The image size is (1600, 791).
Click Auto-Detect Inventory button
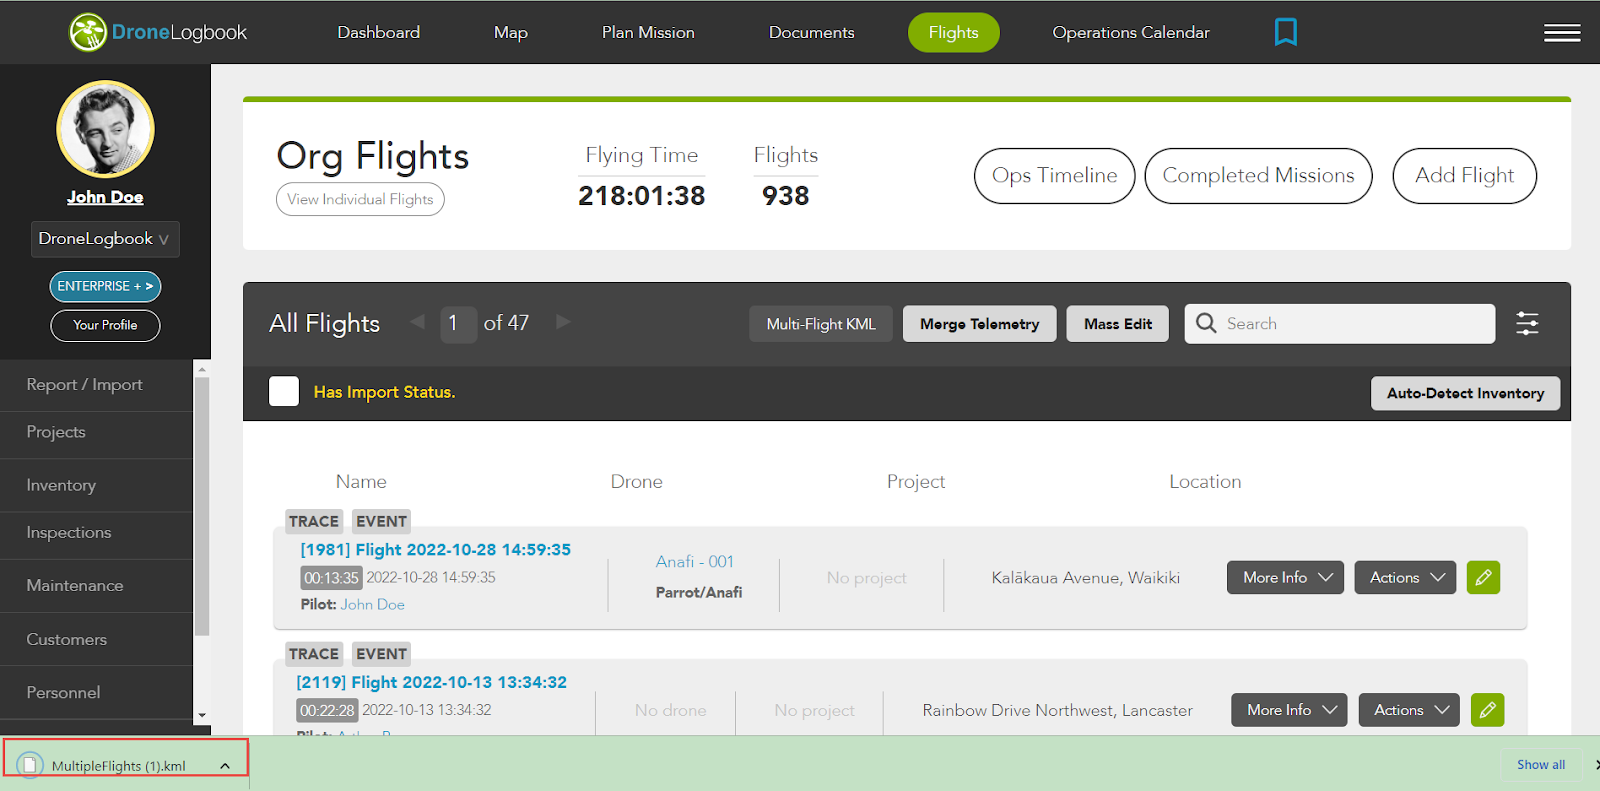[x=1466, y=393]
